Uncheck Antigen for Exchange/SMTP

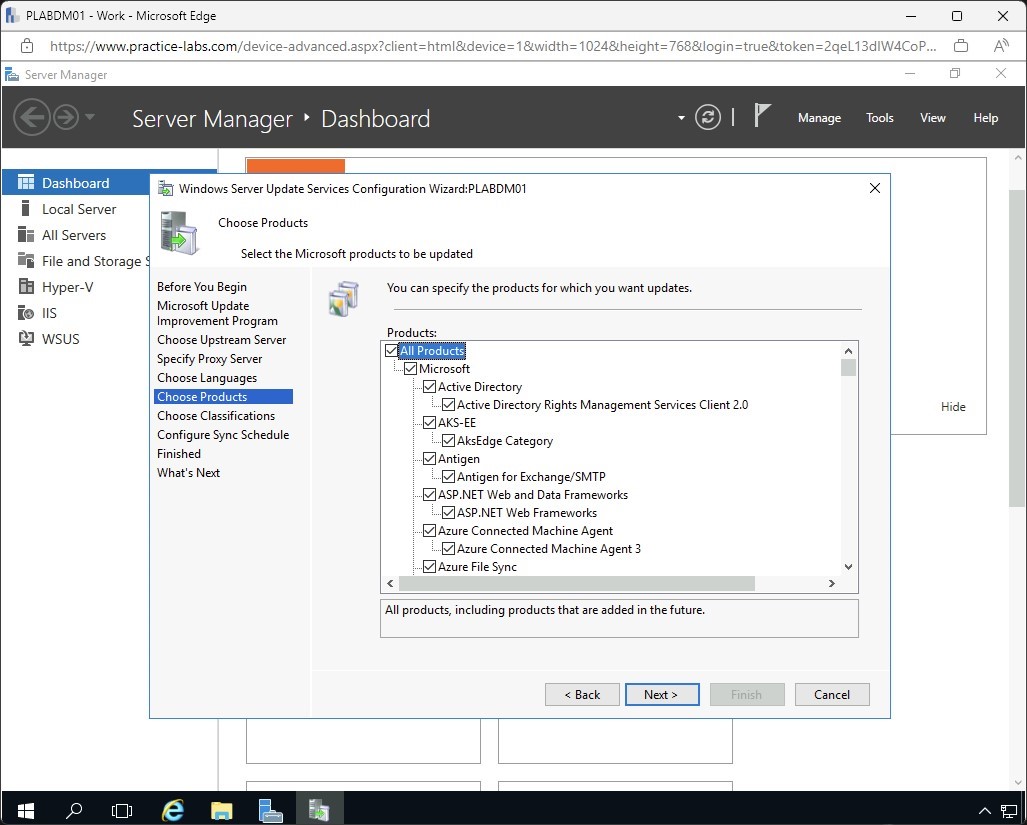coord(448,477)
